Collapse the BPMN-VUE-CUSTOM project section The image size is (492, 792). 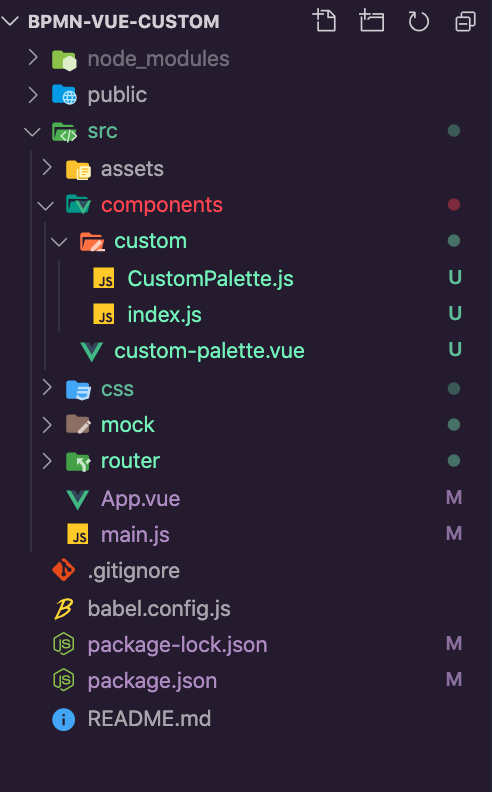10,21
